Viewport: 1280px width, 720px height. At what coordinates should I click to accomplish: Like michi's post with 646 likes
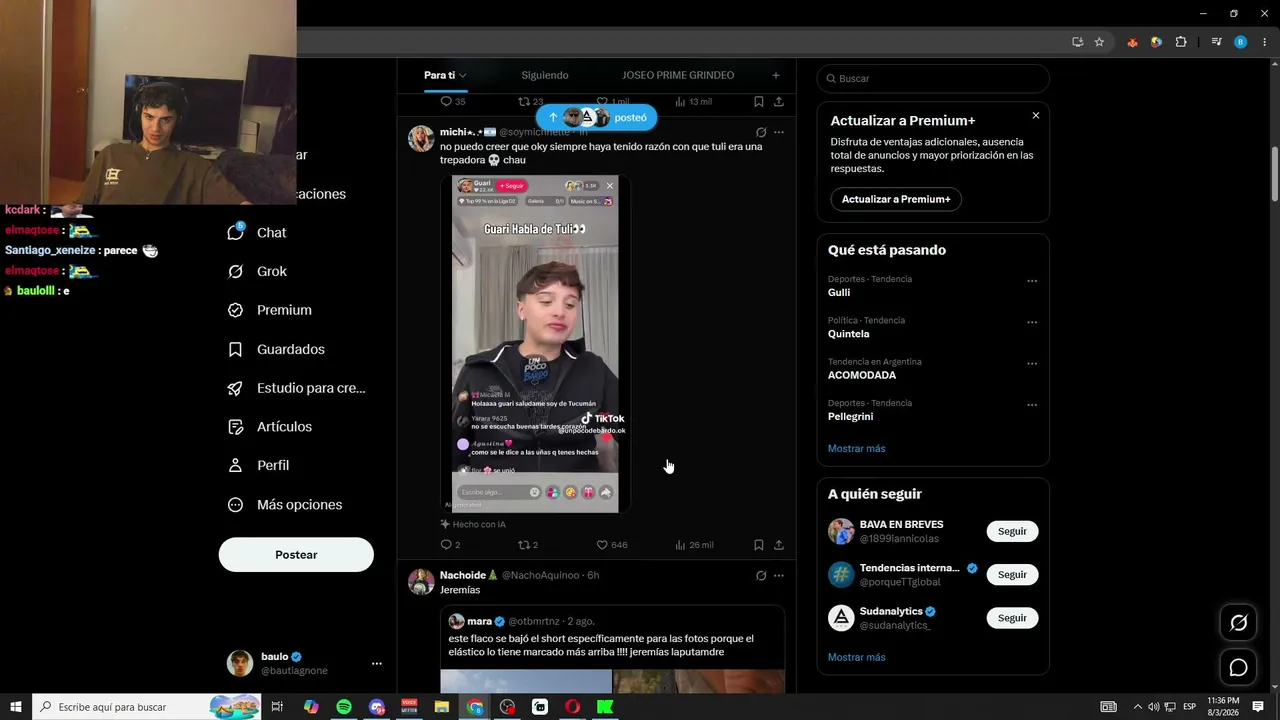[612, 545]
